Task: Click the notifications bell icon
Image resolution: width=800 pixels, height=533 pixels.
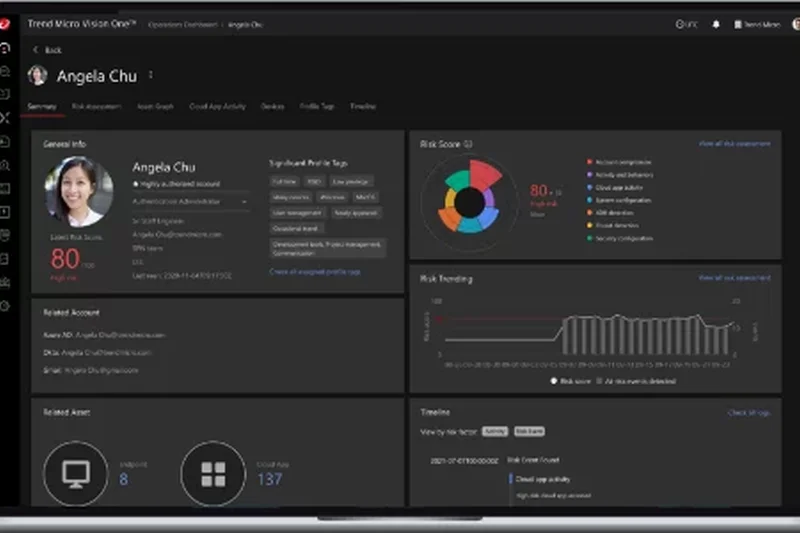Action: 716,24
